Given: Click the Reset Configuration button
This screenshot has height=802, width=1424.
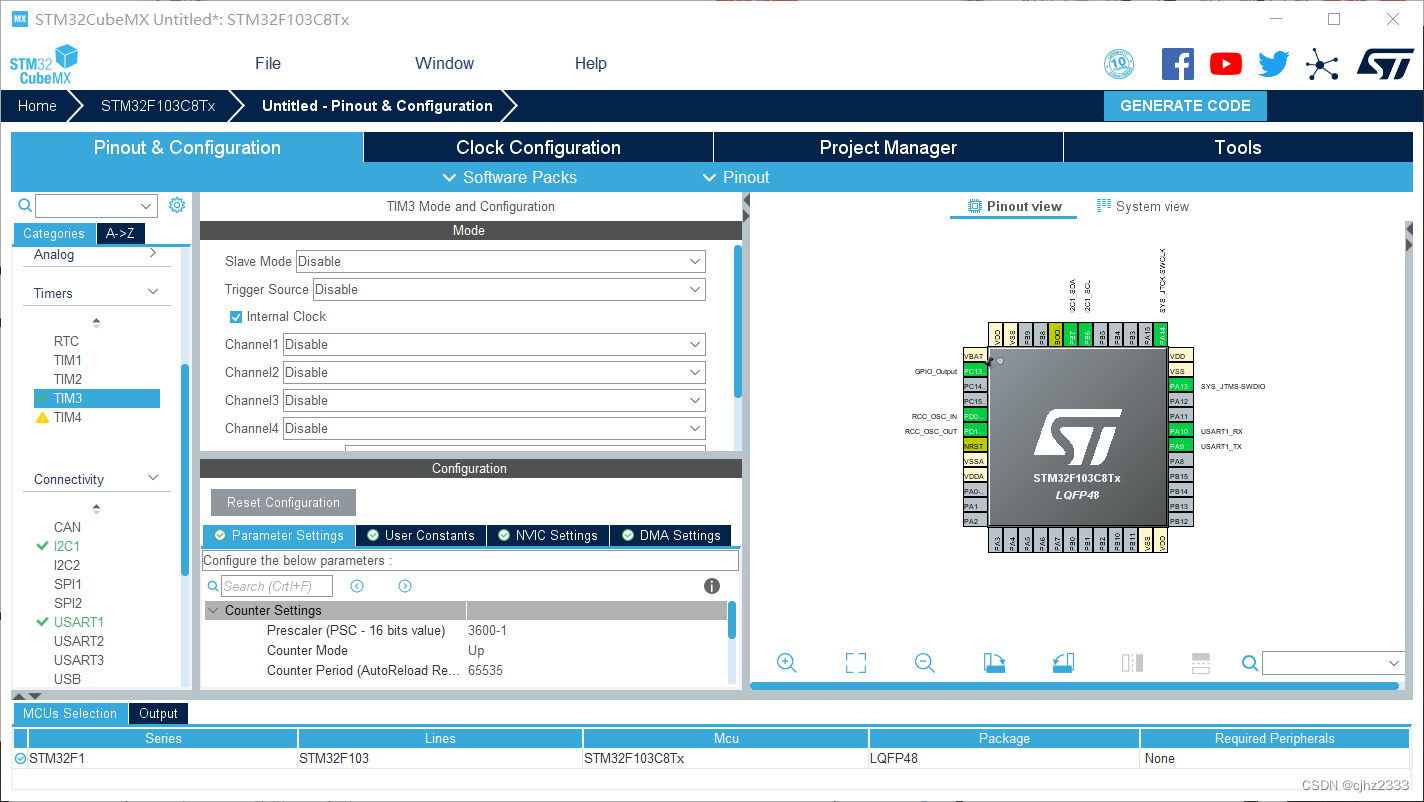Looking at the screenshot, I should (x=283, y=502).
